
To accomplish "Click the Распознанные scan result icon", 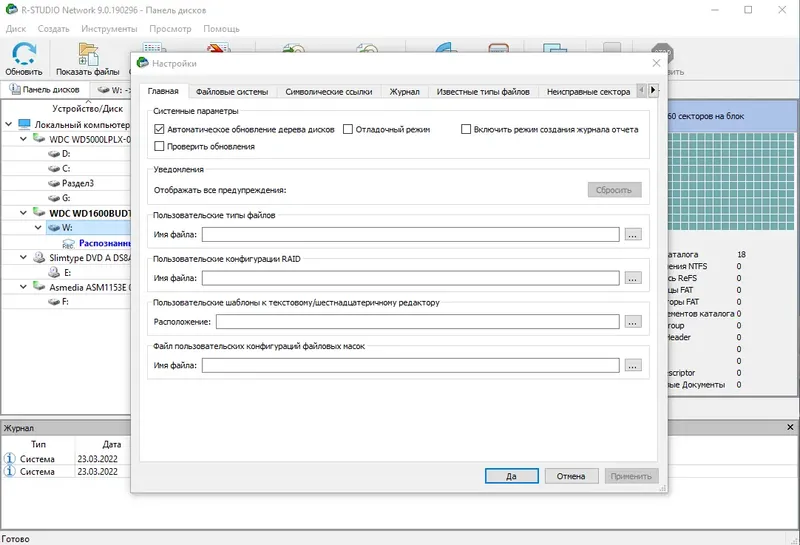I will pos(68,243).
